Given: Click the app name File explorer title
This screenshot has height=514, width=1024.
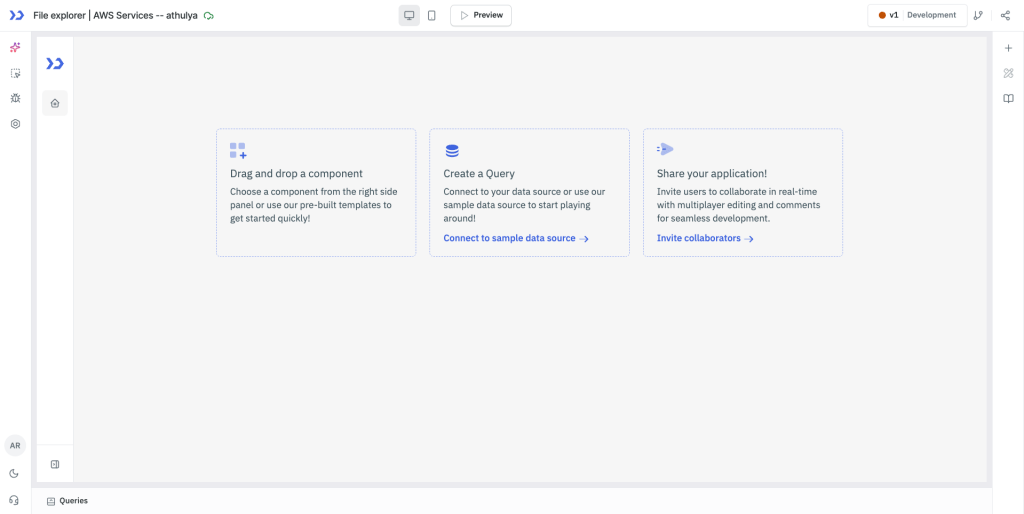Looking at the screenshot, I should click(115, 15).
